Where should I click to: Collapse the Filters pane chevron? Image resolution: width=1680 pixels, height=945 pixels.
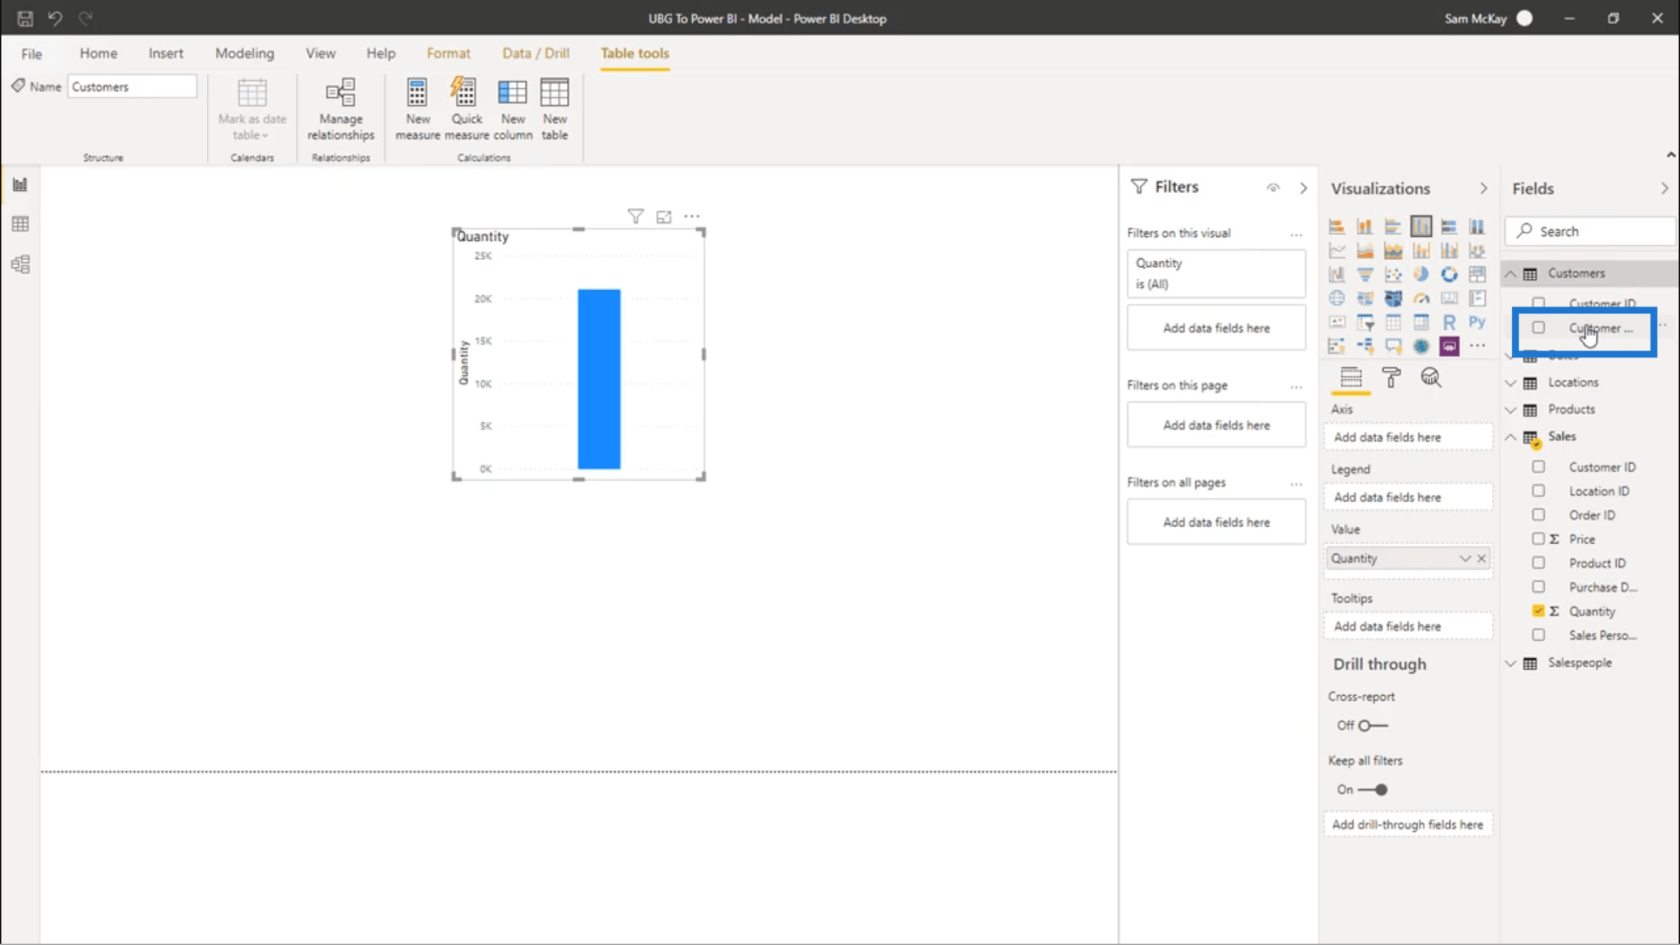[x=1303, y=188]
